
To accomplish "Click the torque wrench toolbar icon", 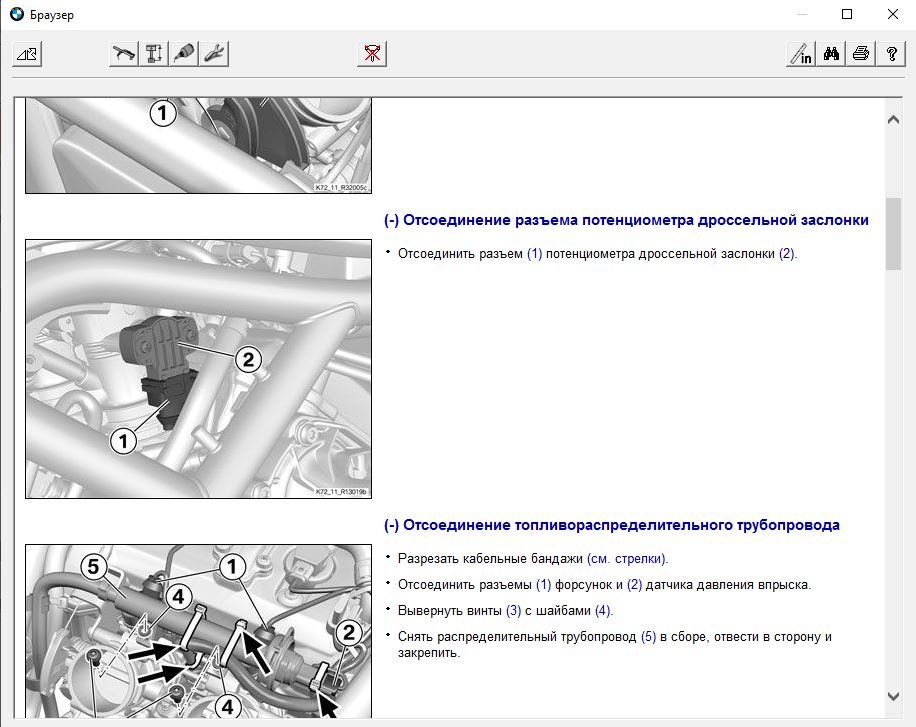I will click(123, 54).
